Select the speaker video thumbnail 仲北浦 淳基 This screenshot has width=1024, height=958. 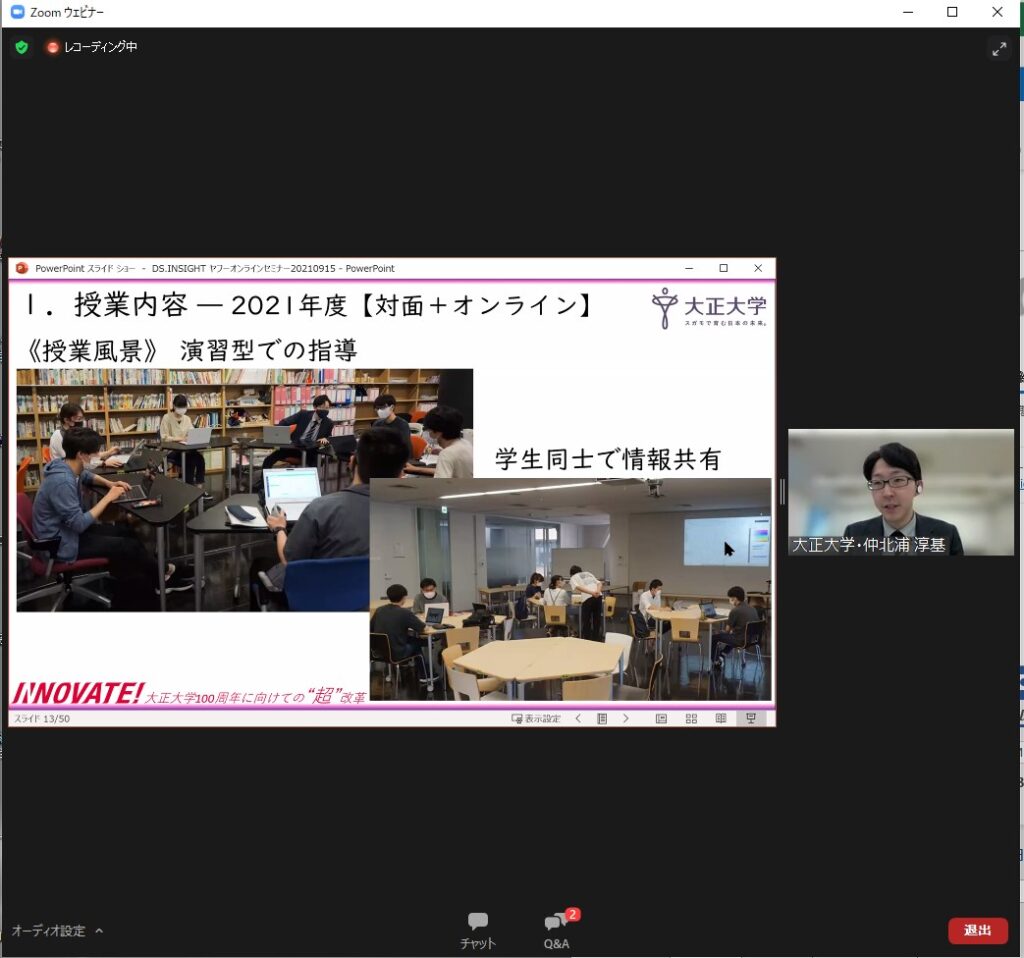click(900, 492)
